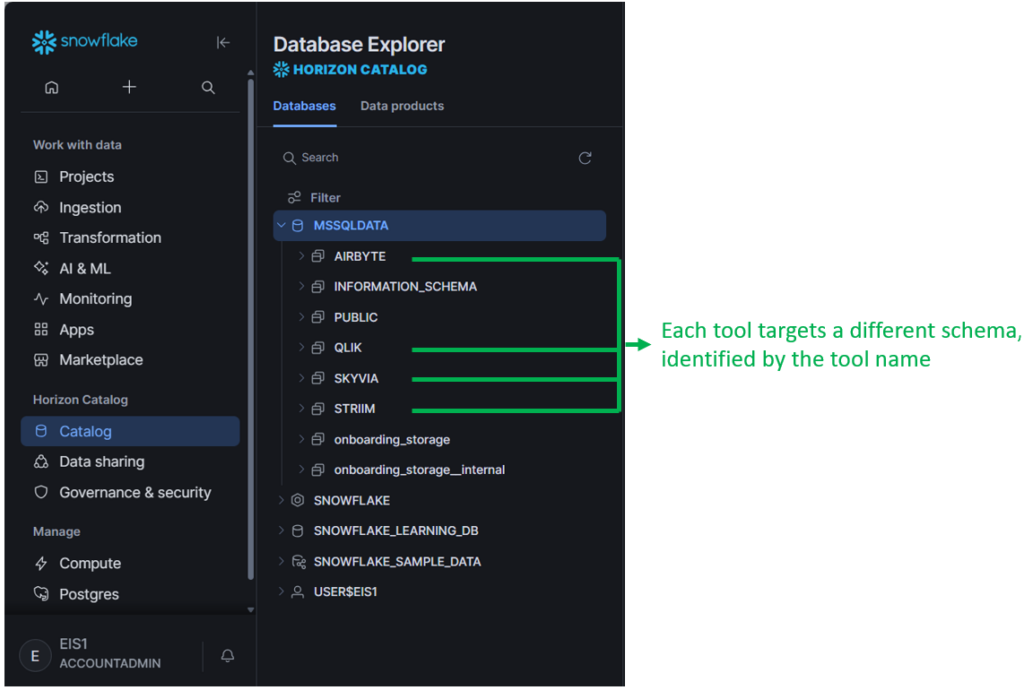The image size is (1024, 690).
Task: Click the Marketplace storefront icon
Action: pos(41,360)
